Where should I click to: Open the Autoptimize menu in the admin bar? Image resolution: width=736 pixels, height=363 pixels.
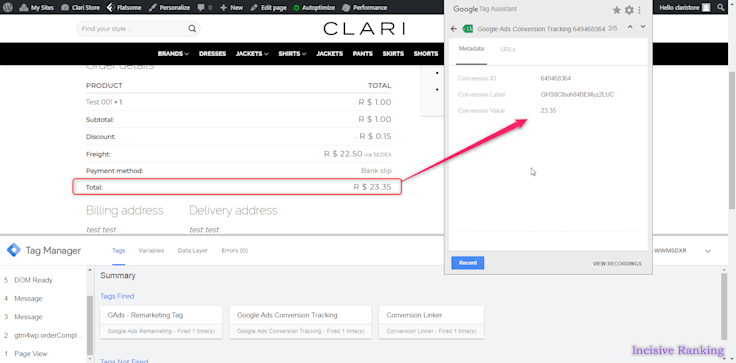coord(314,8)
